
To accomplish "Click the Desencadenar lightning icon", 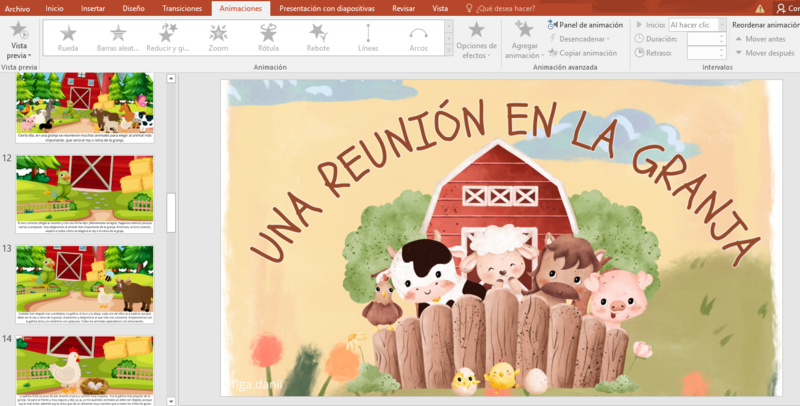I will tap(553, 39).
